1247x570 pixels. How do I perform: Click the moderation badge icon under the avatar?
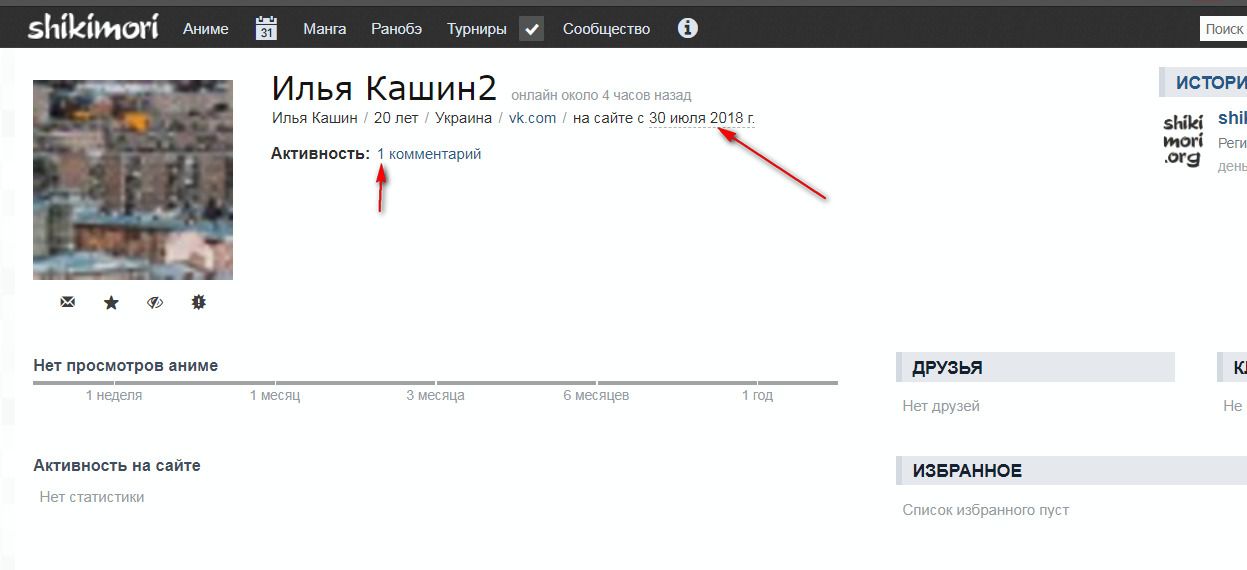pos(198,302)
